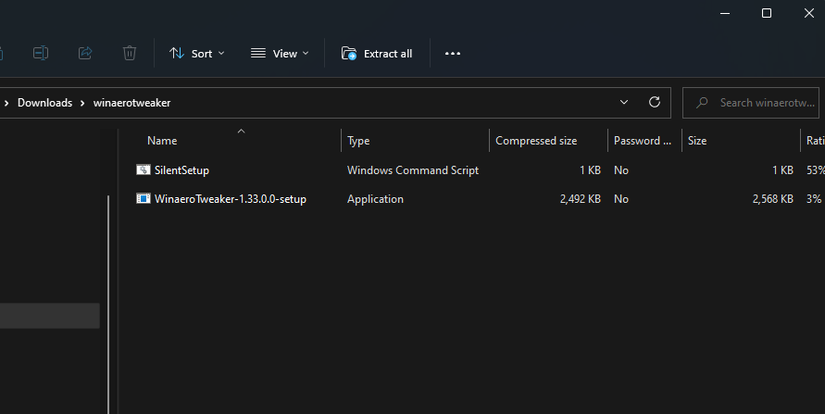This screenshot has height=414, width=825.
Task: Click the Share toolbar icon
Action: (x=85, y=53)
